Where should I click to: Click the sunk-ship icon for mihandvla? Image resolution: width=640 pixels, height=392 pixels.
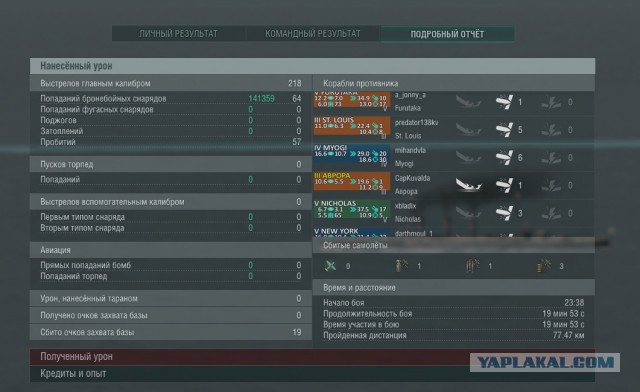tap(469, 157)
